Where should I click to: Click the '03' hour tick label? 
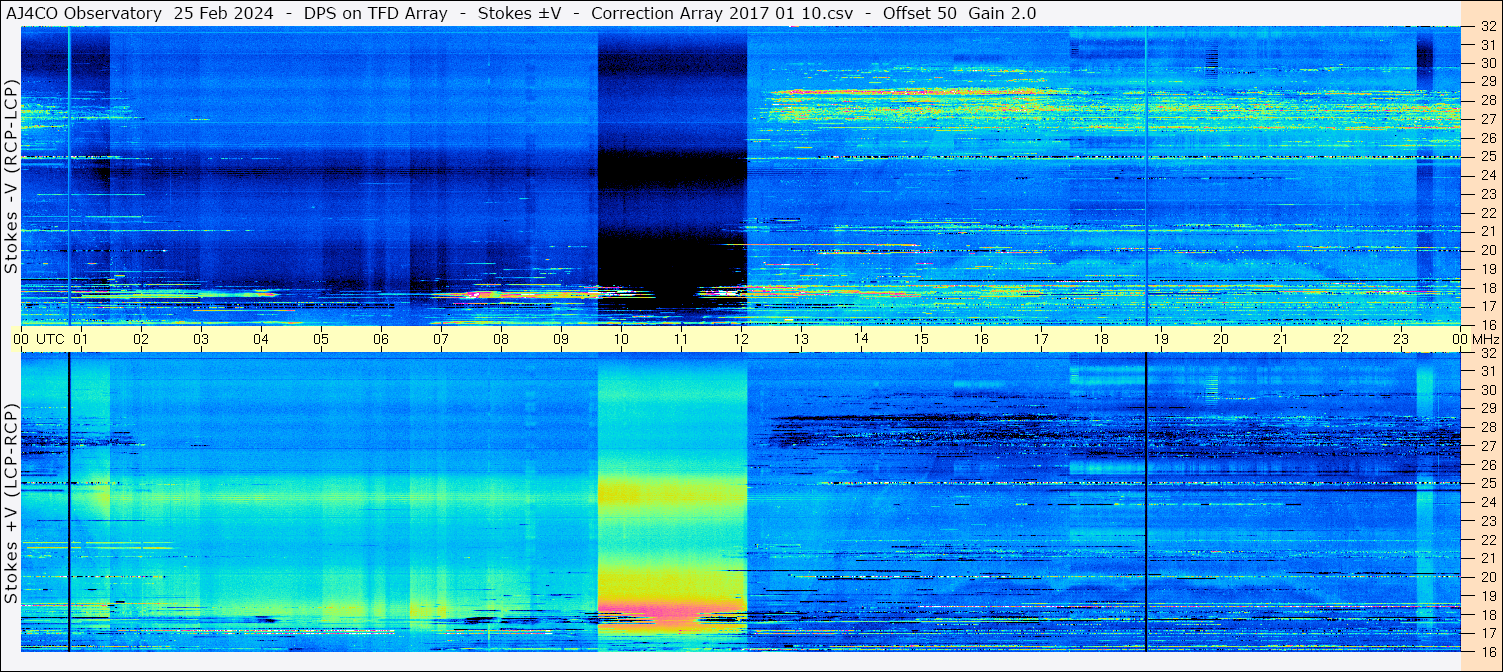[x=201, y=339]
